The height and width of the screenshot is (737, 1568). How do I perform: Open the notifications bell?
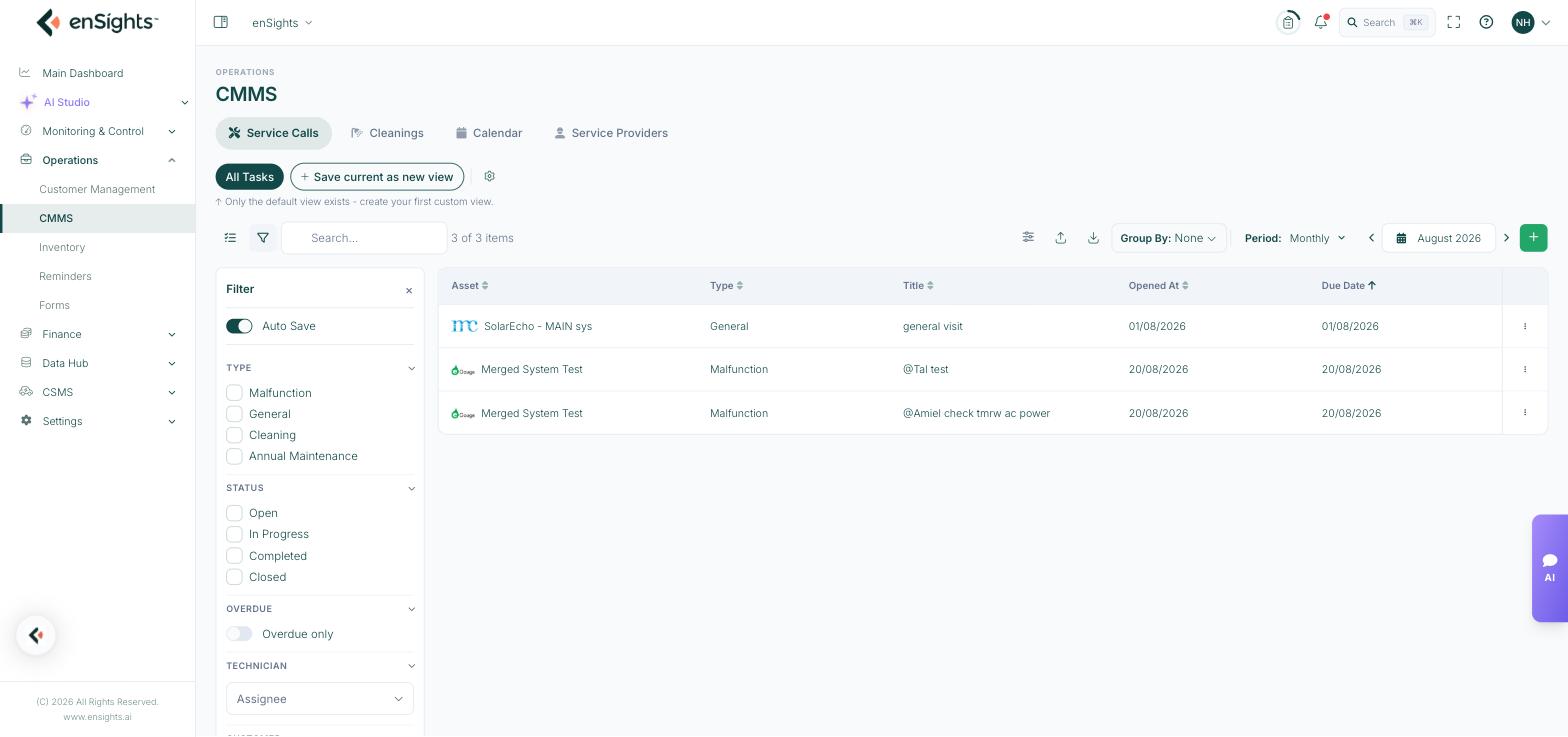tap(1321, 22)
